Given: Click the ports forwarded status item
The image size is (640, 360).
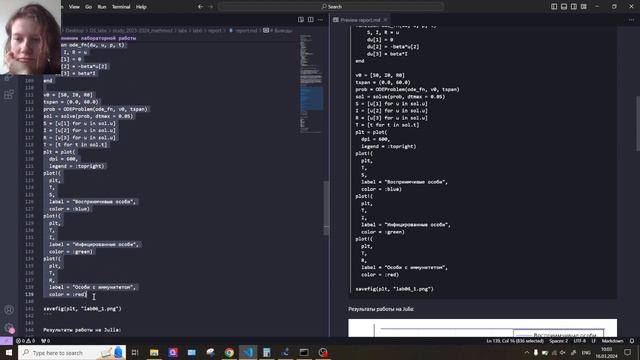Looking at the screenshot, I should tap(45, 340).
